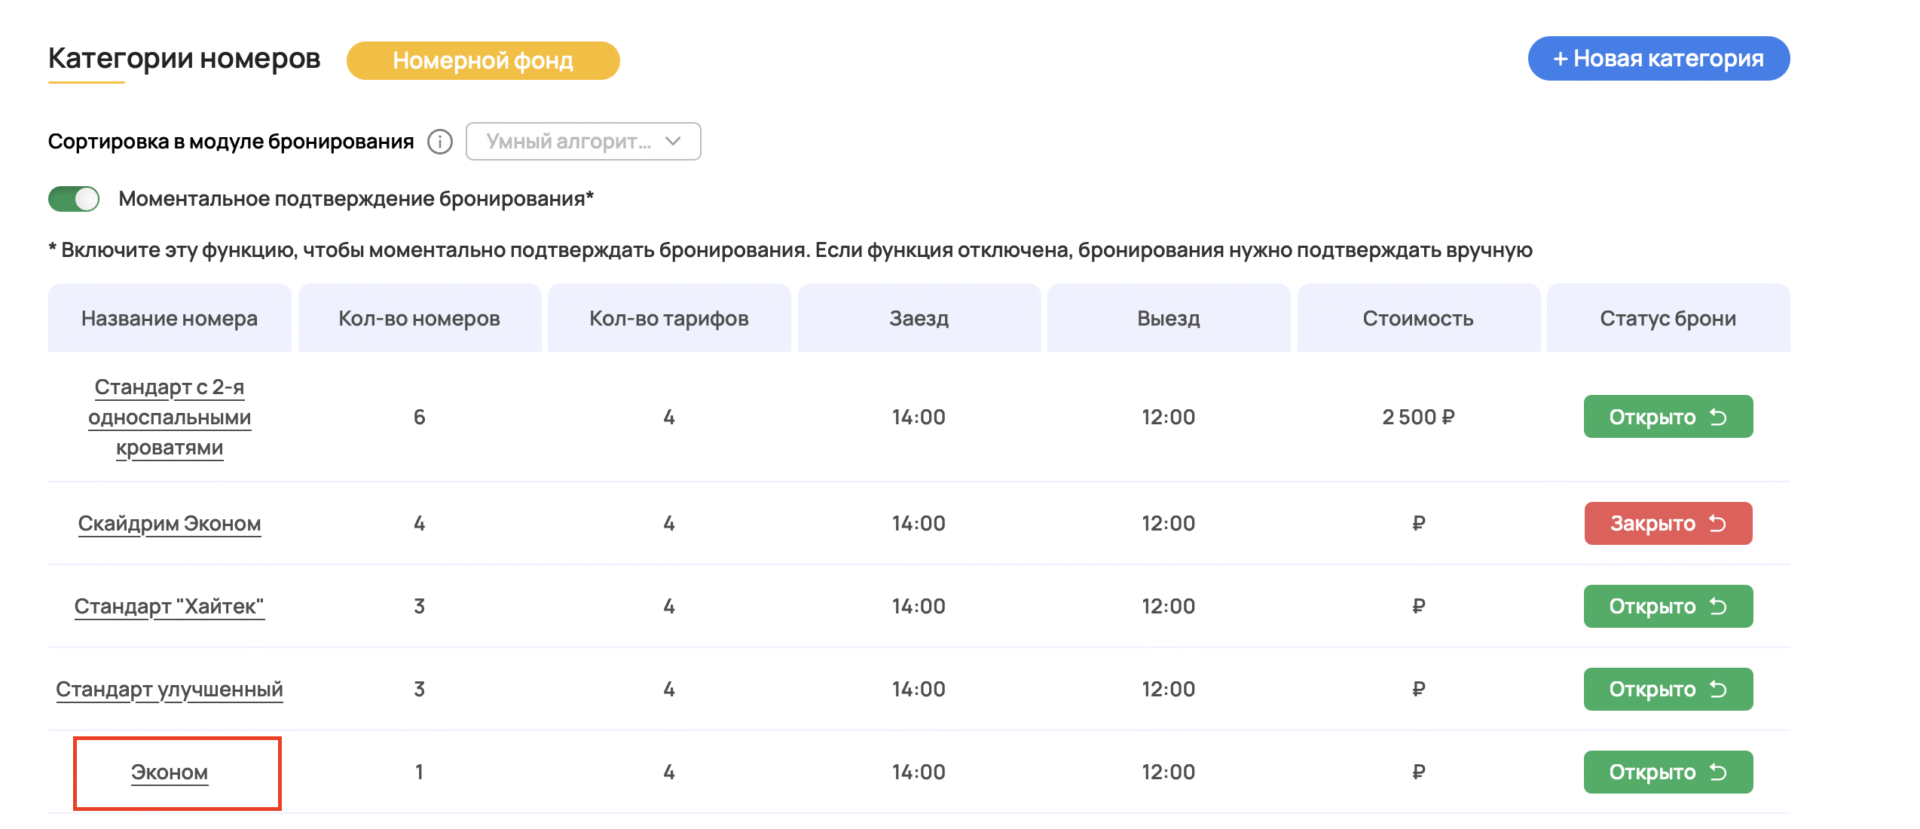
Task: Open Стандарт улучшенный category page
Action: coord(169,690)
